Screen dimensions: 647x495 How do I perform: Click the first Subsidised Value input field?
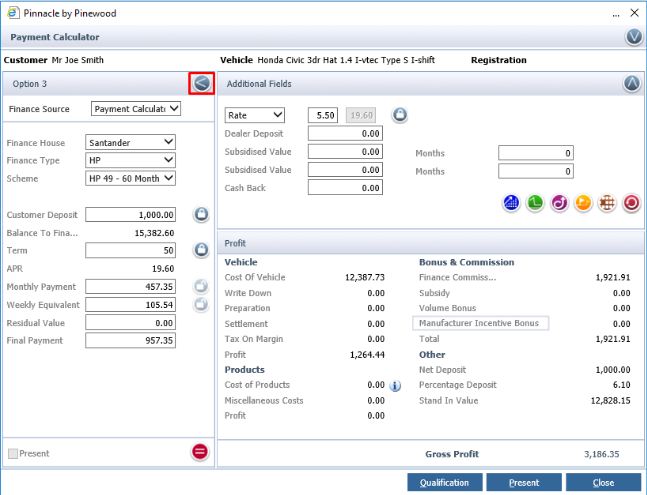pos(345,151)
